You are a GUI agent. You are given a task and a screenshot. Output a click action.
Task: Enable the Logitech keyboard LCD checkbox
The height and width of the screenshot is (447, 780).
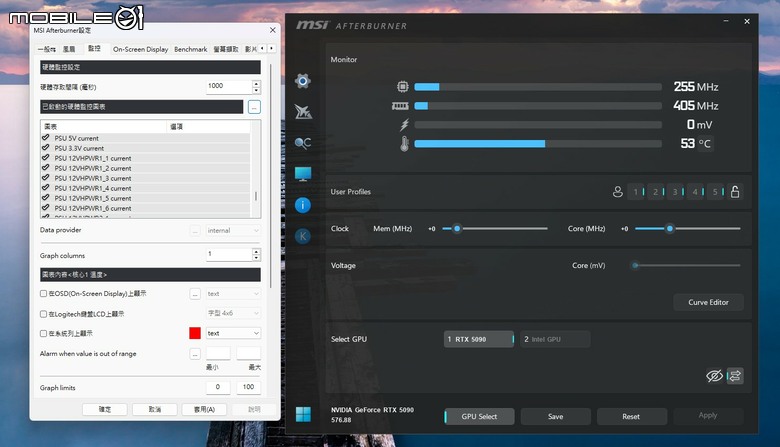(x=44, y=314)
